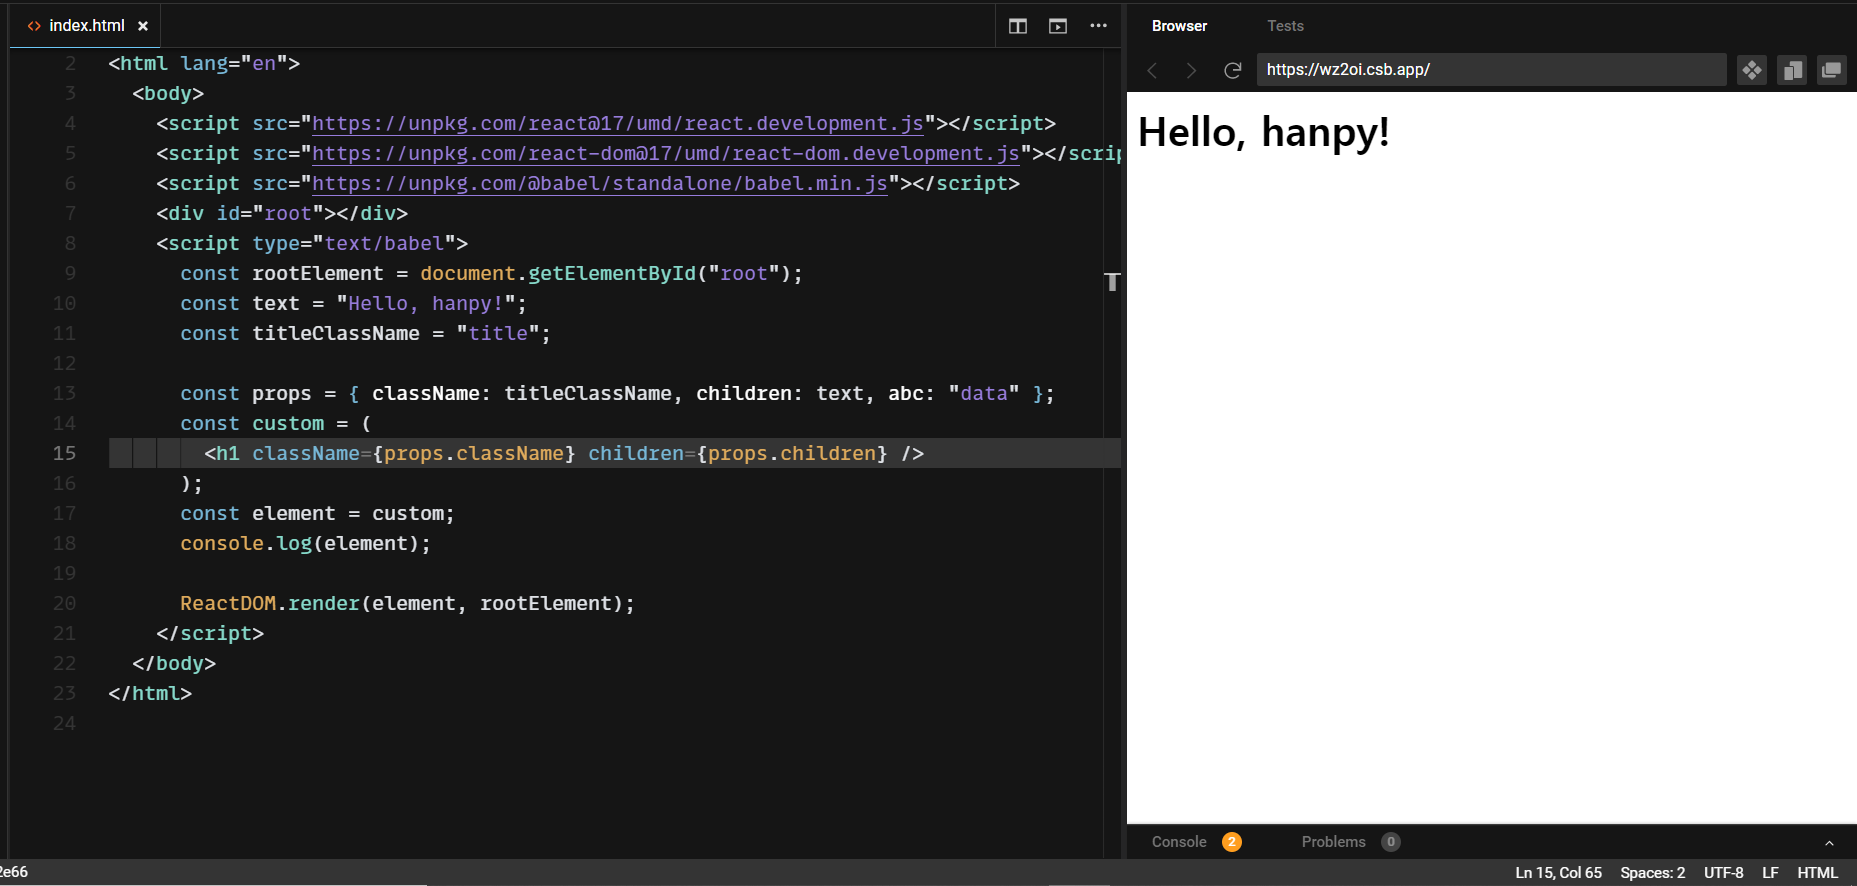
Task: Toggle the preview window icon in editor toolbar
Action: point(1058,26)
